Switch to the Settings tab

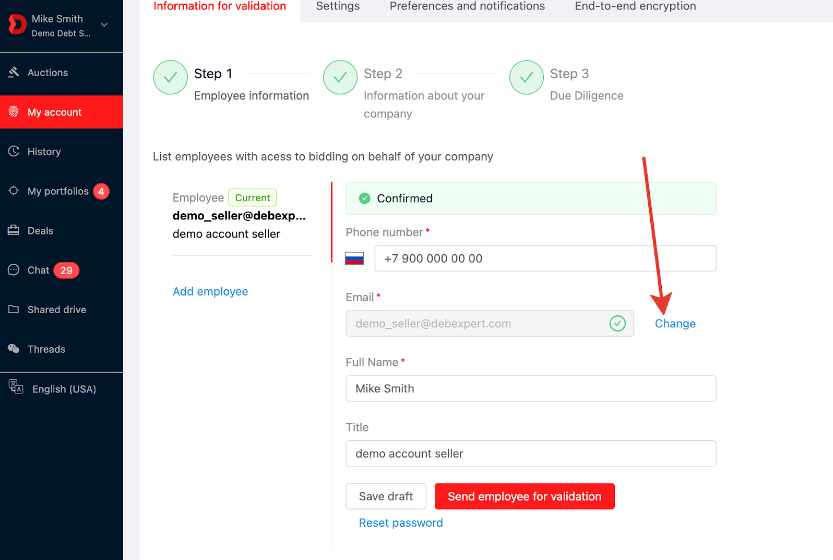coord(338,6)
